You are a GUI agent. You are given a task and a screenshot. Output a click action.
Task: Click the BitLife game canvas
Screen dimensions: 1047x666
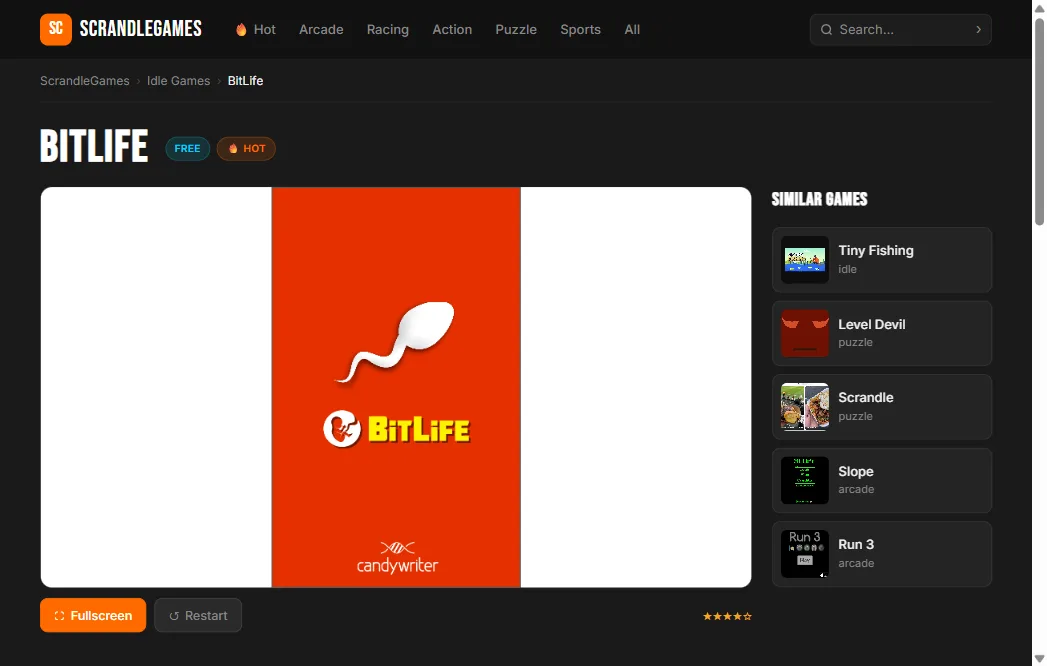[x=396, y=387]
